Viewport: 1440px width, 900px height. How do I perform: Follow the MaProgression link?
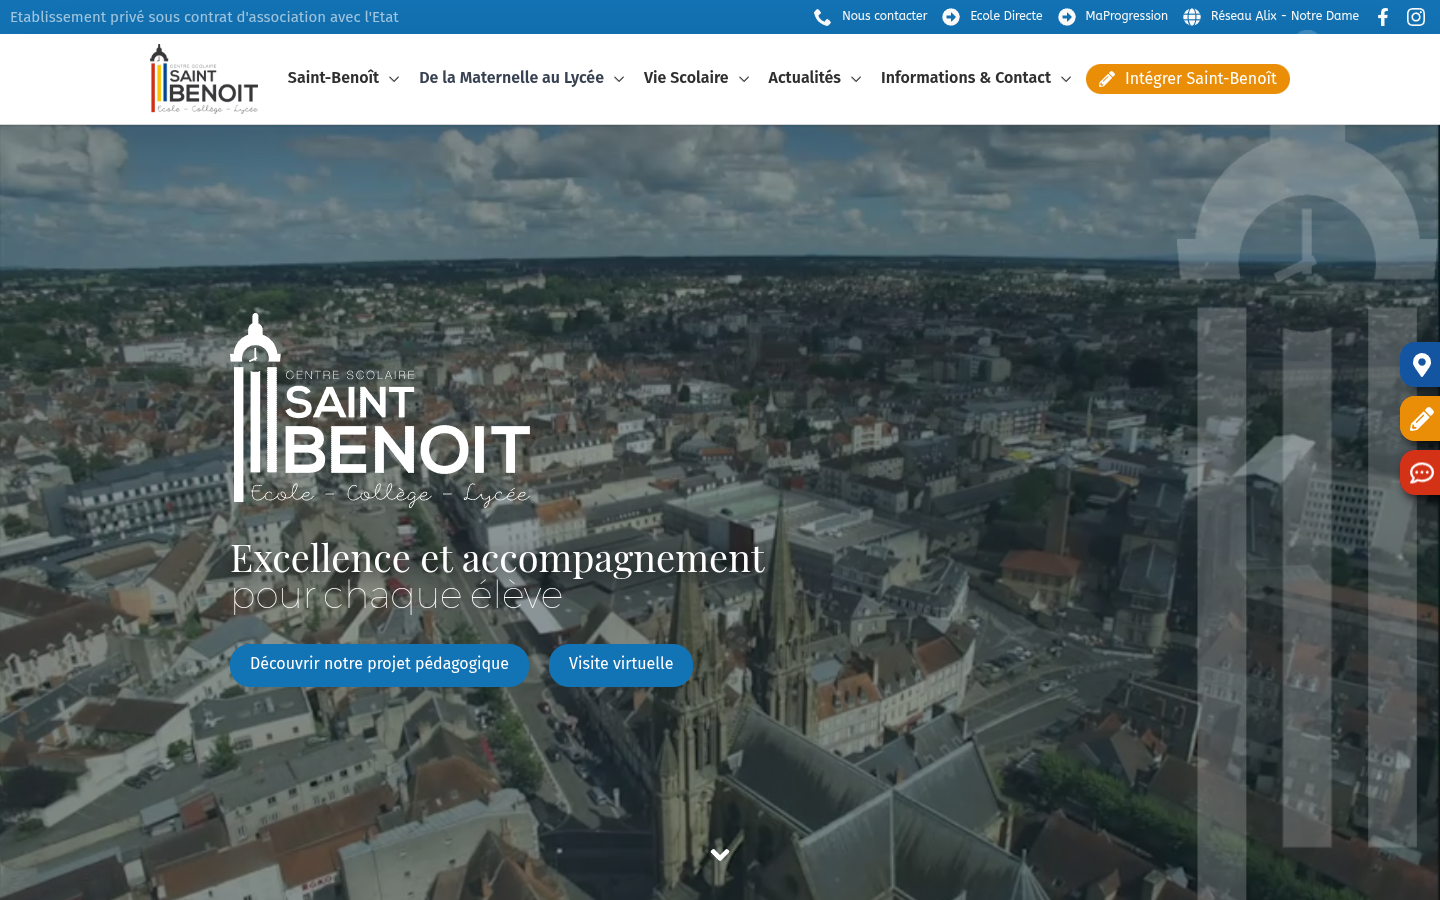pyautogui.click(x=1126, y=16)
